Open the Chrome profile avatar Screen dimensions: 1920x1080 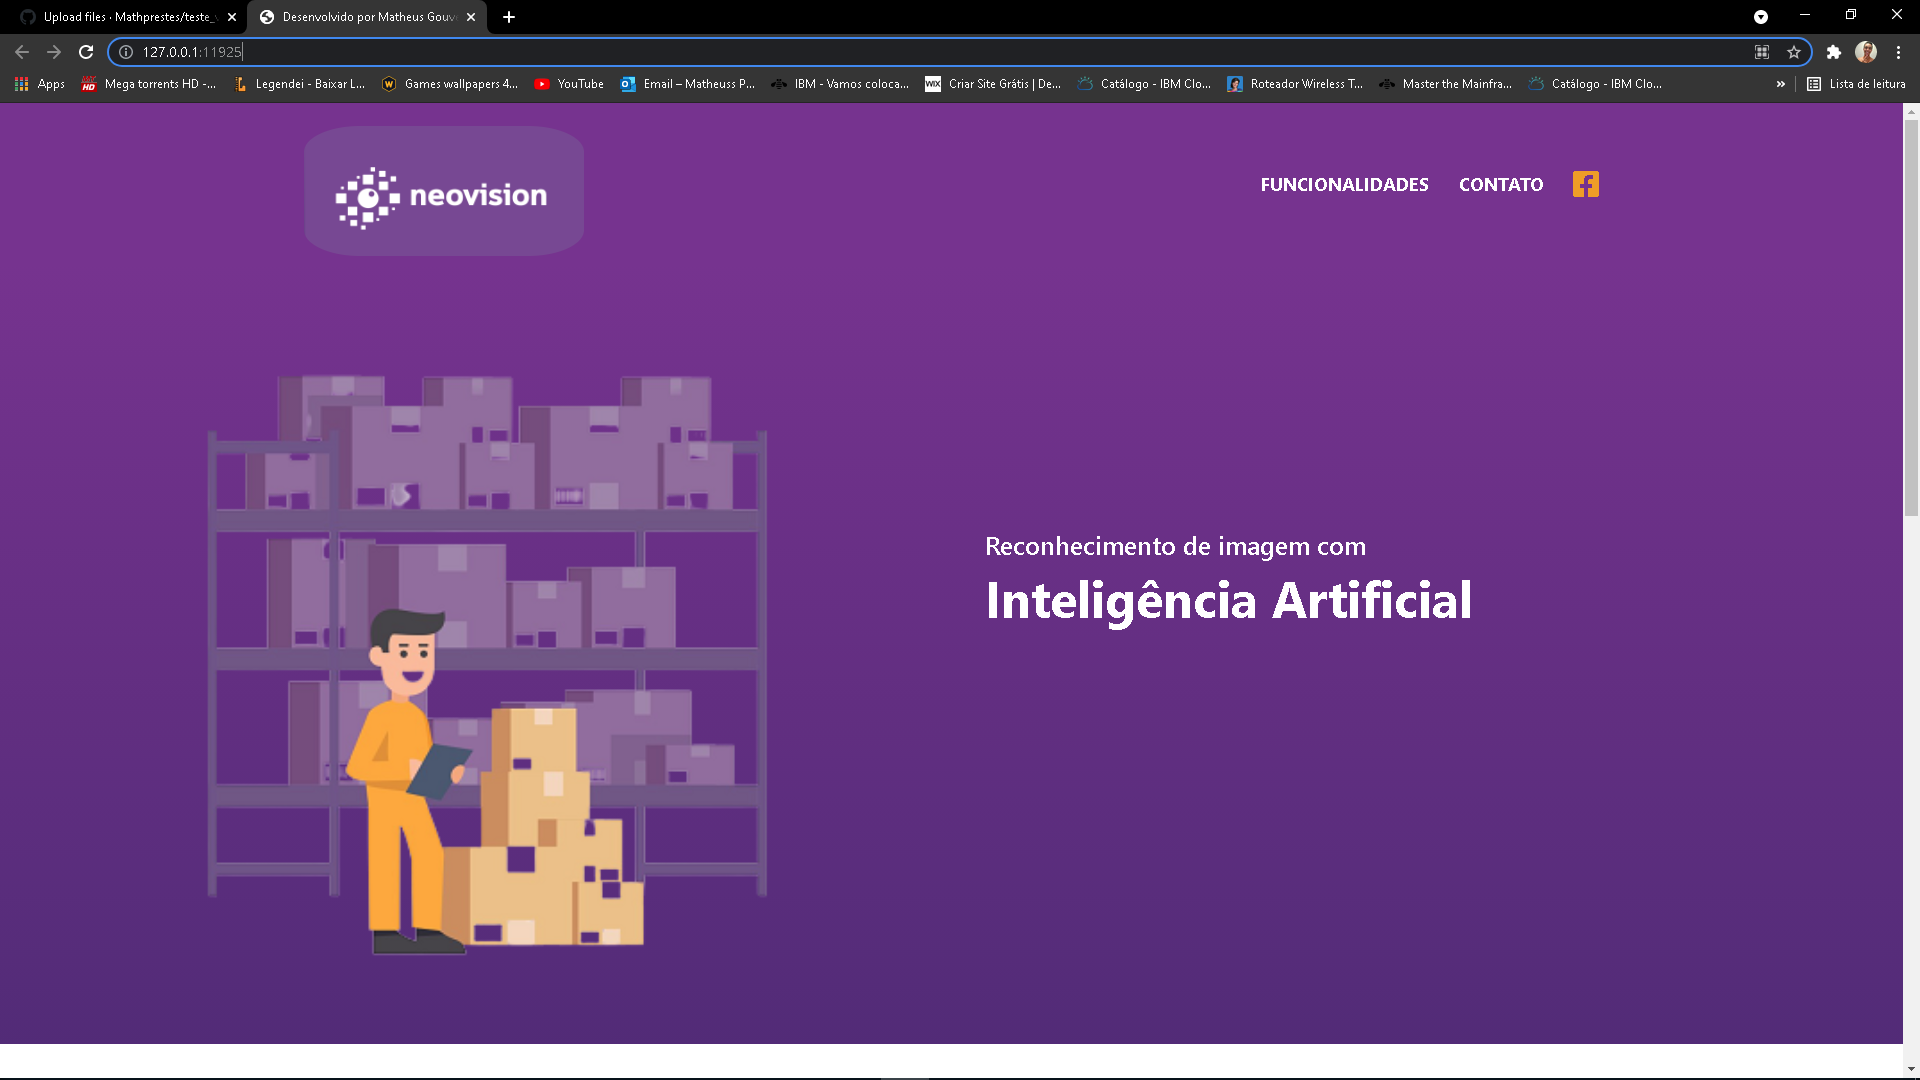(x=1865, y=52)
